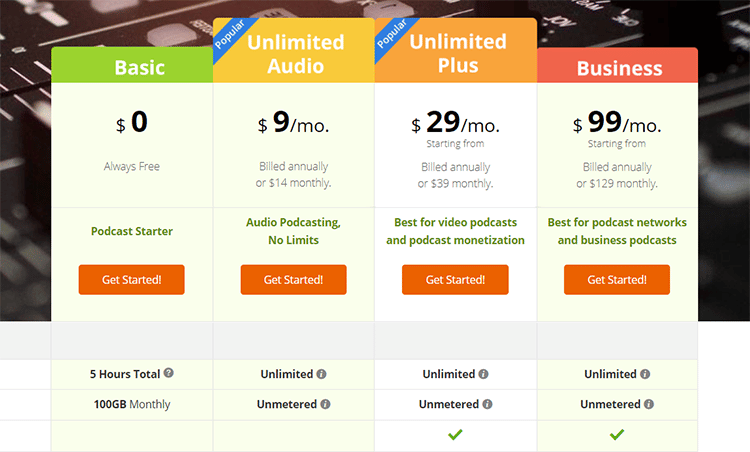This screenshot has width=750, height=452.
Task: Select the green Basic plan header
Action: point(132,67)
